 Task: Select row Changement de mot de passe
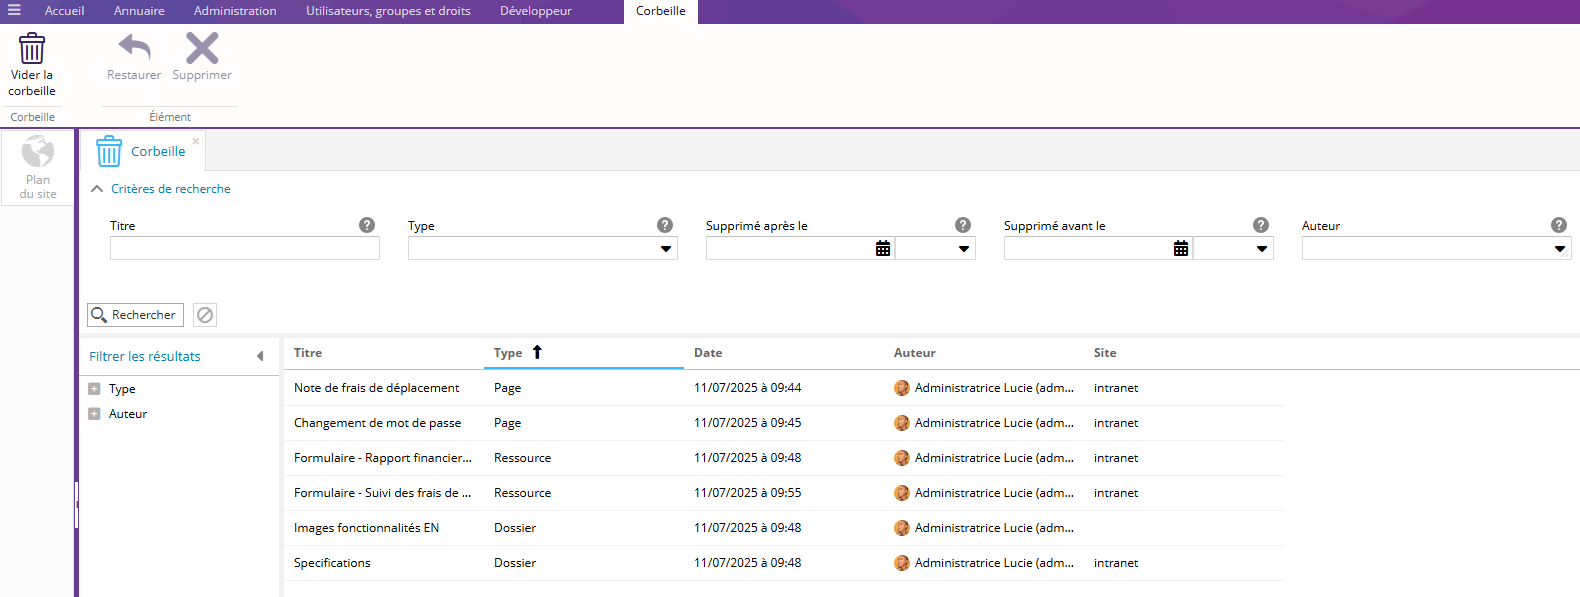(x=784, y=423)
